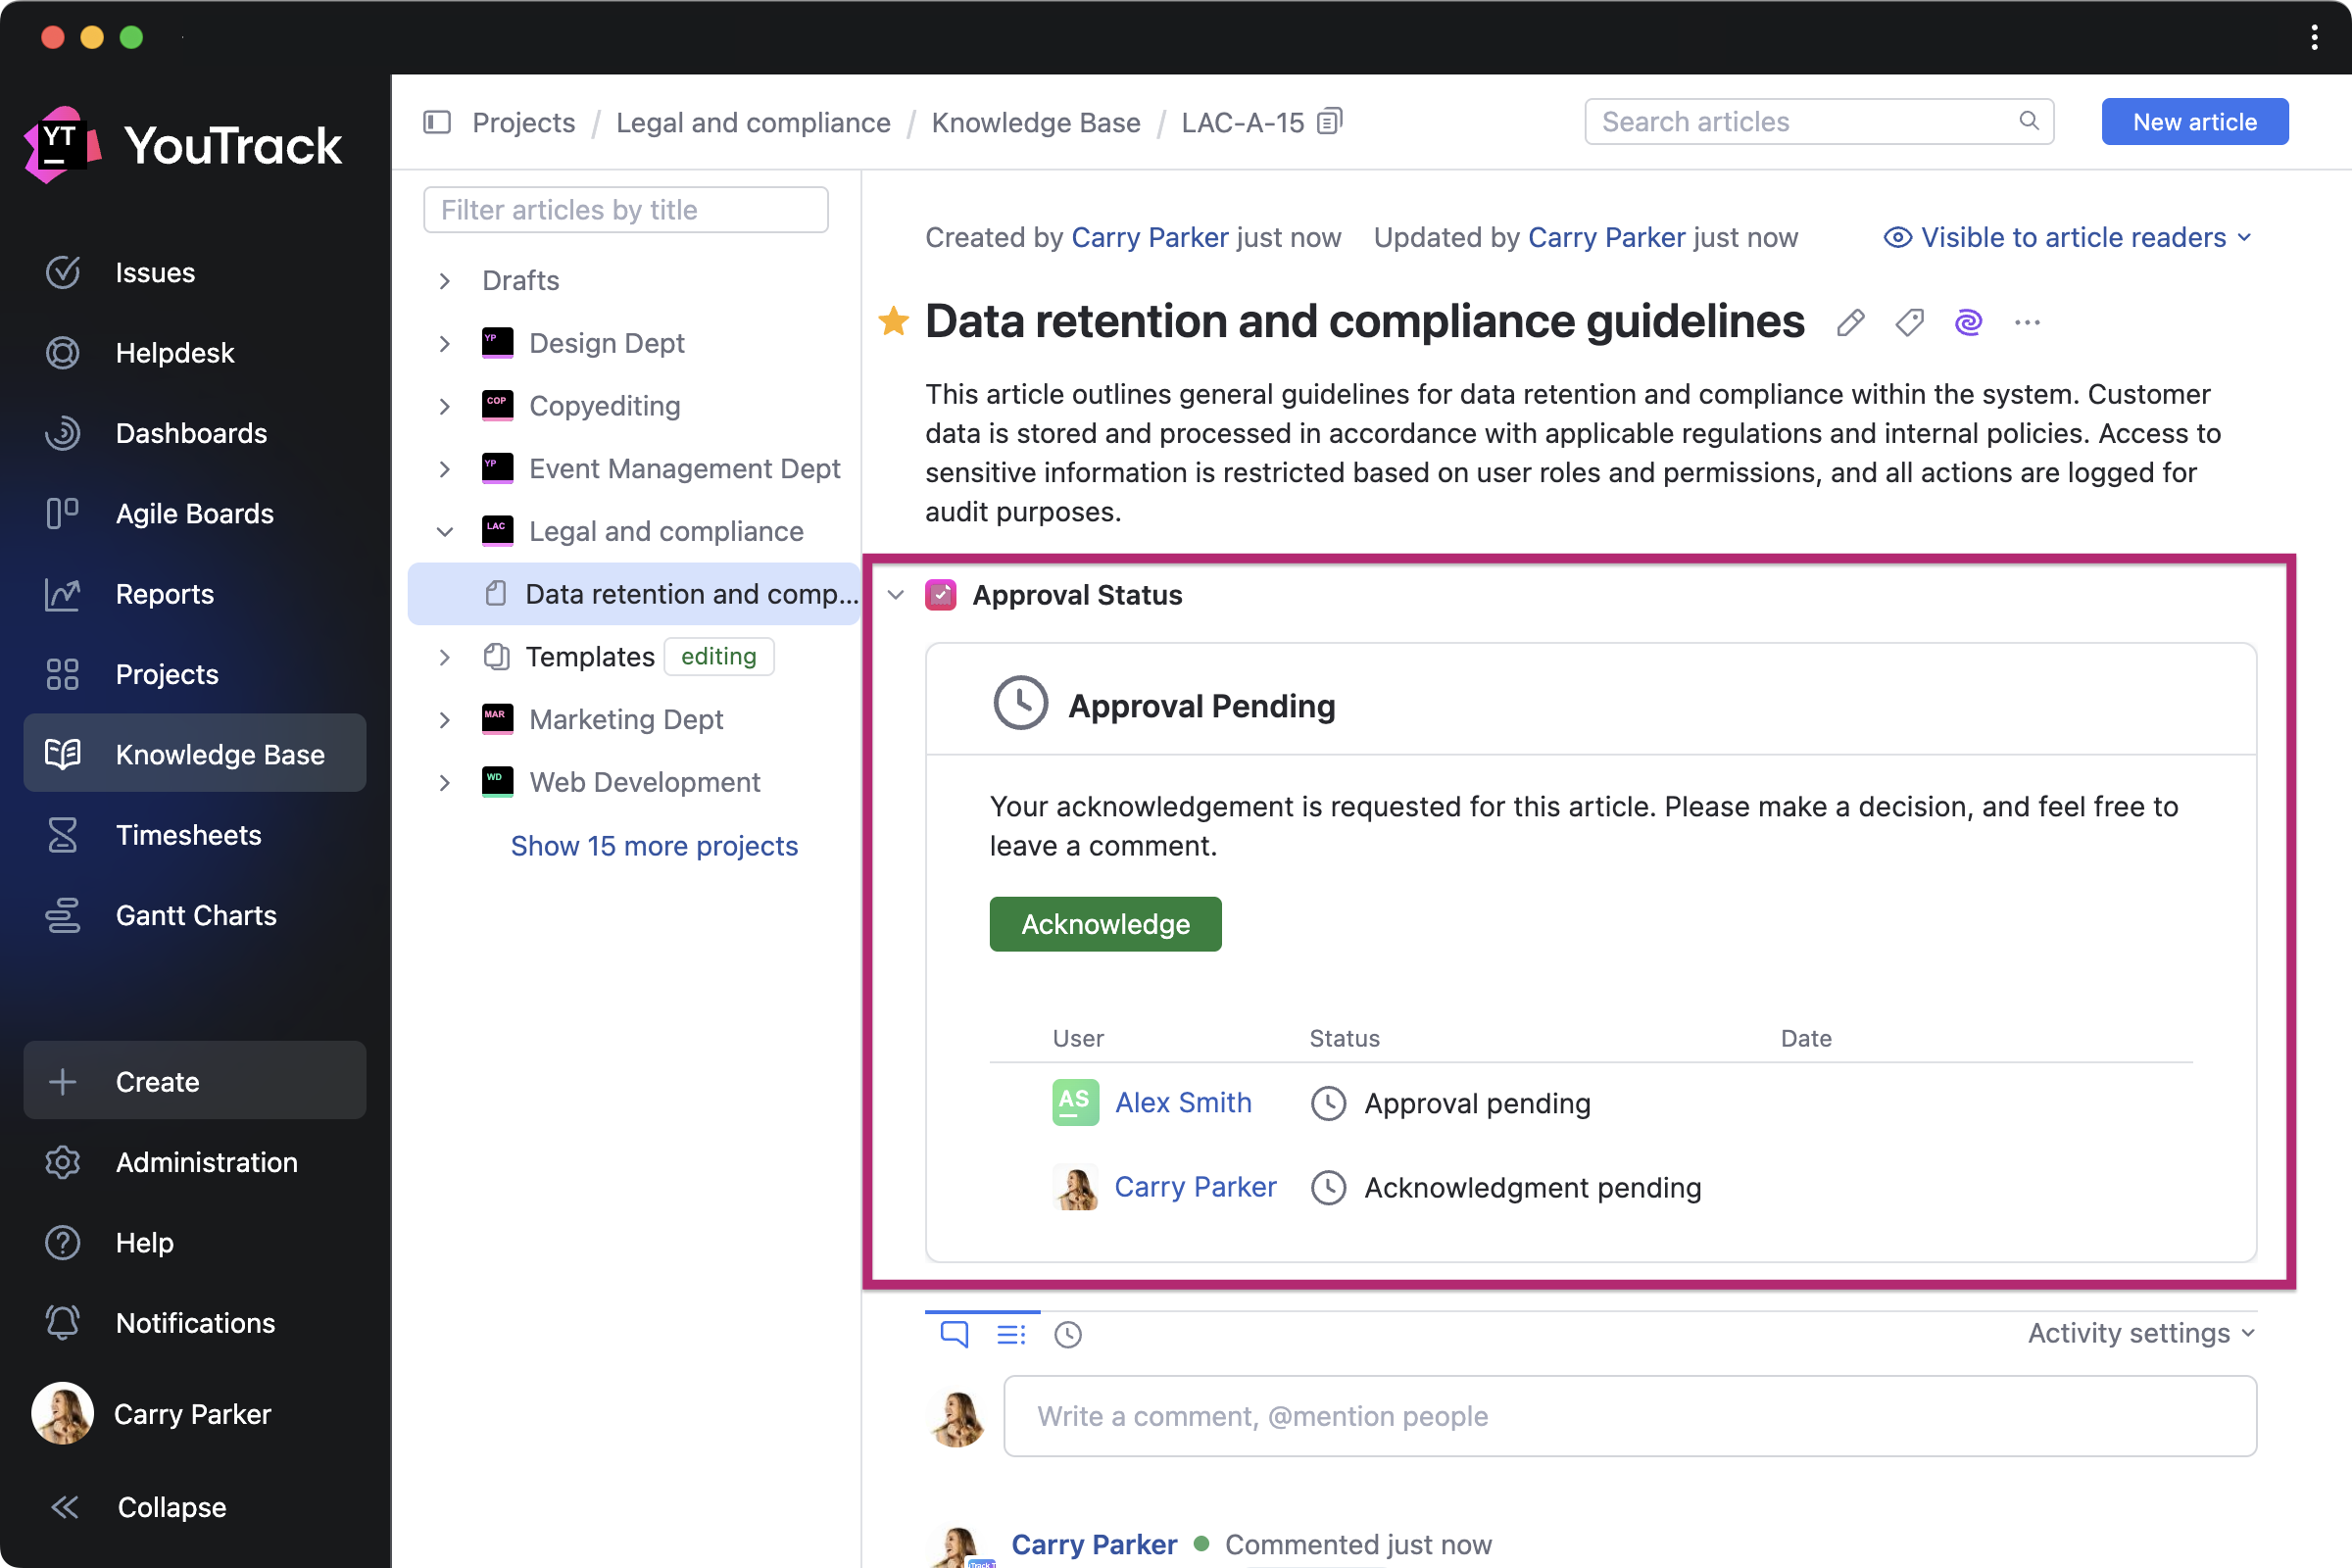
Task: Open the three-dot article options menu
Action: click(2027, 323)
